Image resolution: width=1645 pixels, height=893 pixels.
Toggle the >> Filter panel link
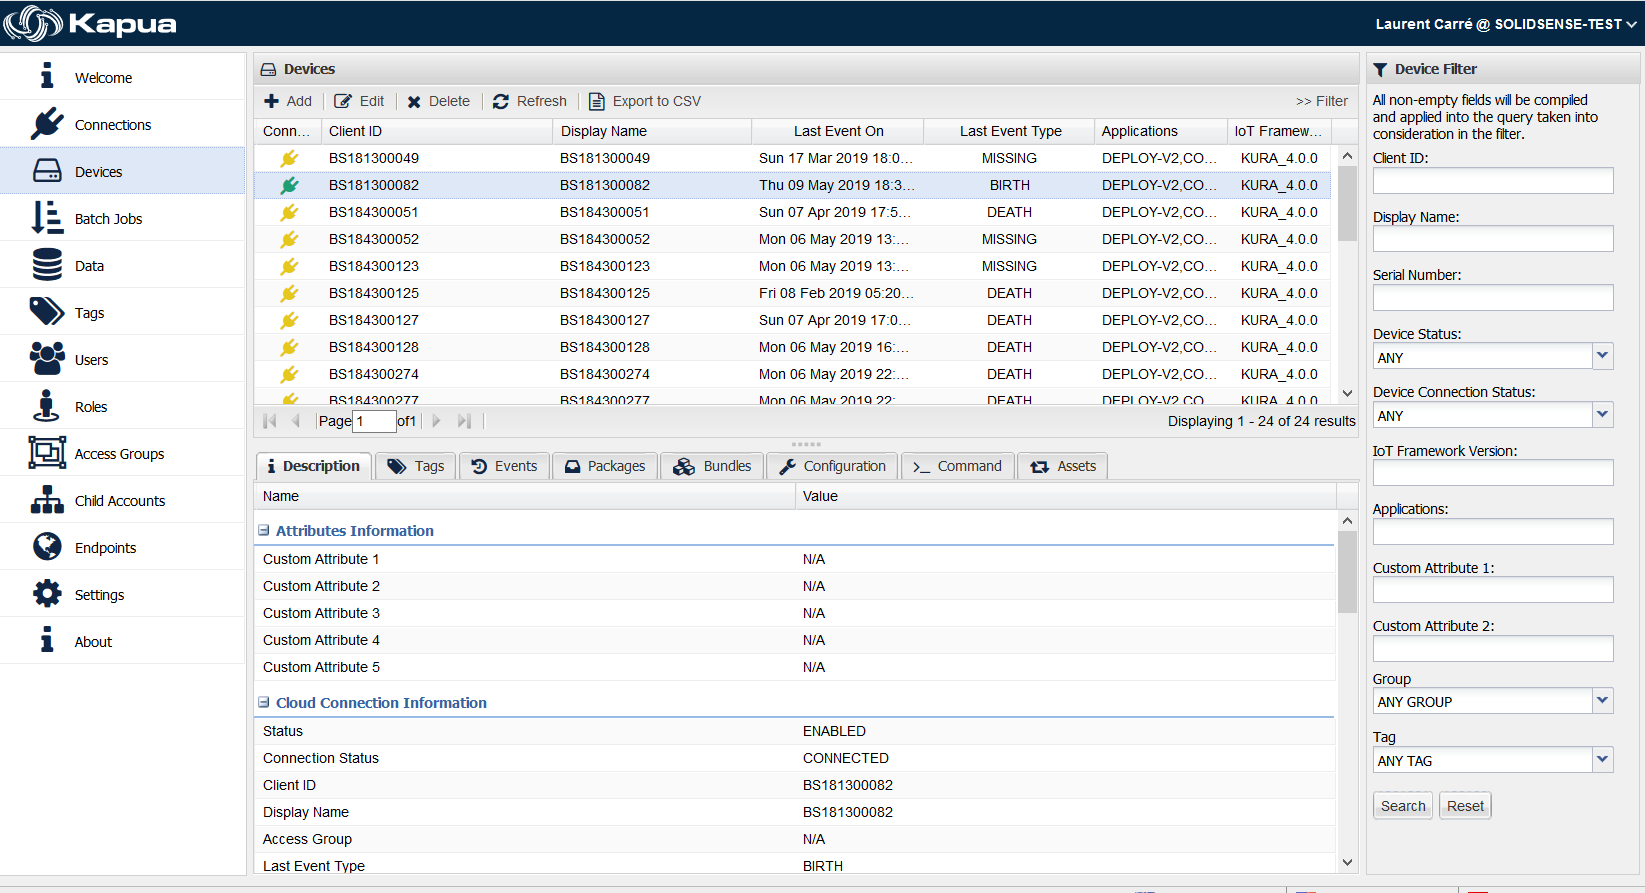click(x=1321, y=101)
